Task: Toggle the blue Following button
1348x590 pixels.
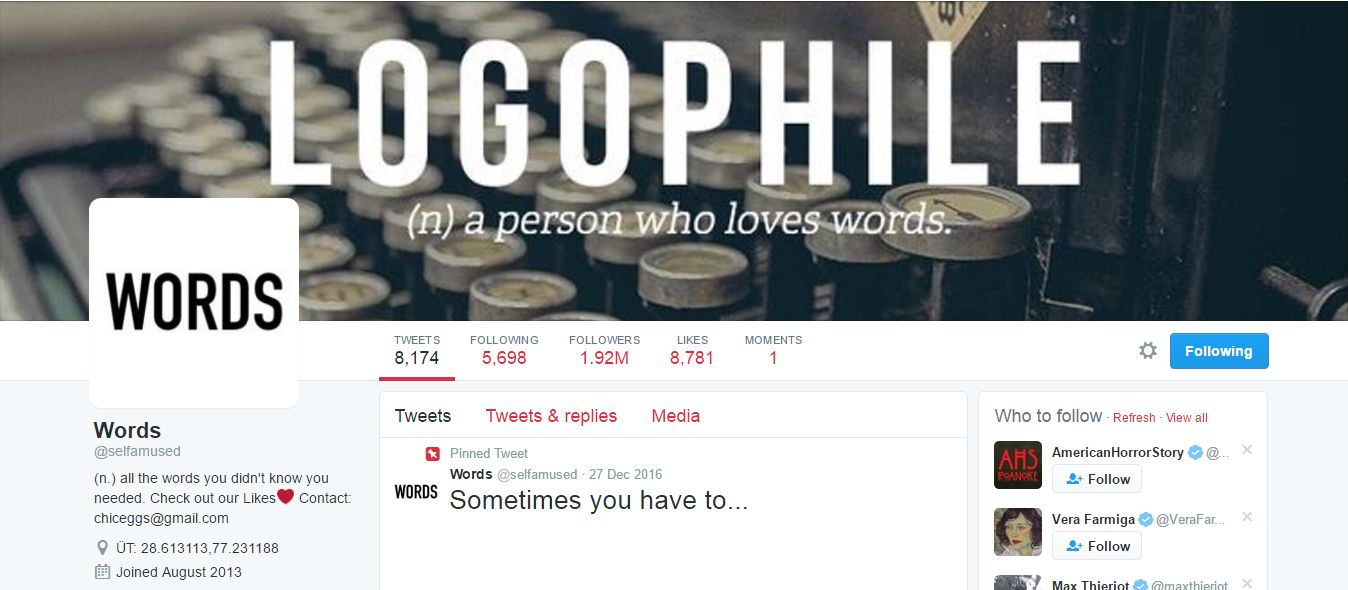Action: point(1219,351)
